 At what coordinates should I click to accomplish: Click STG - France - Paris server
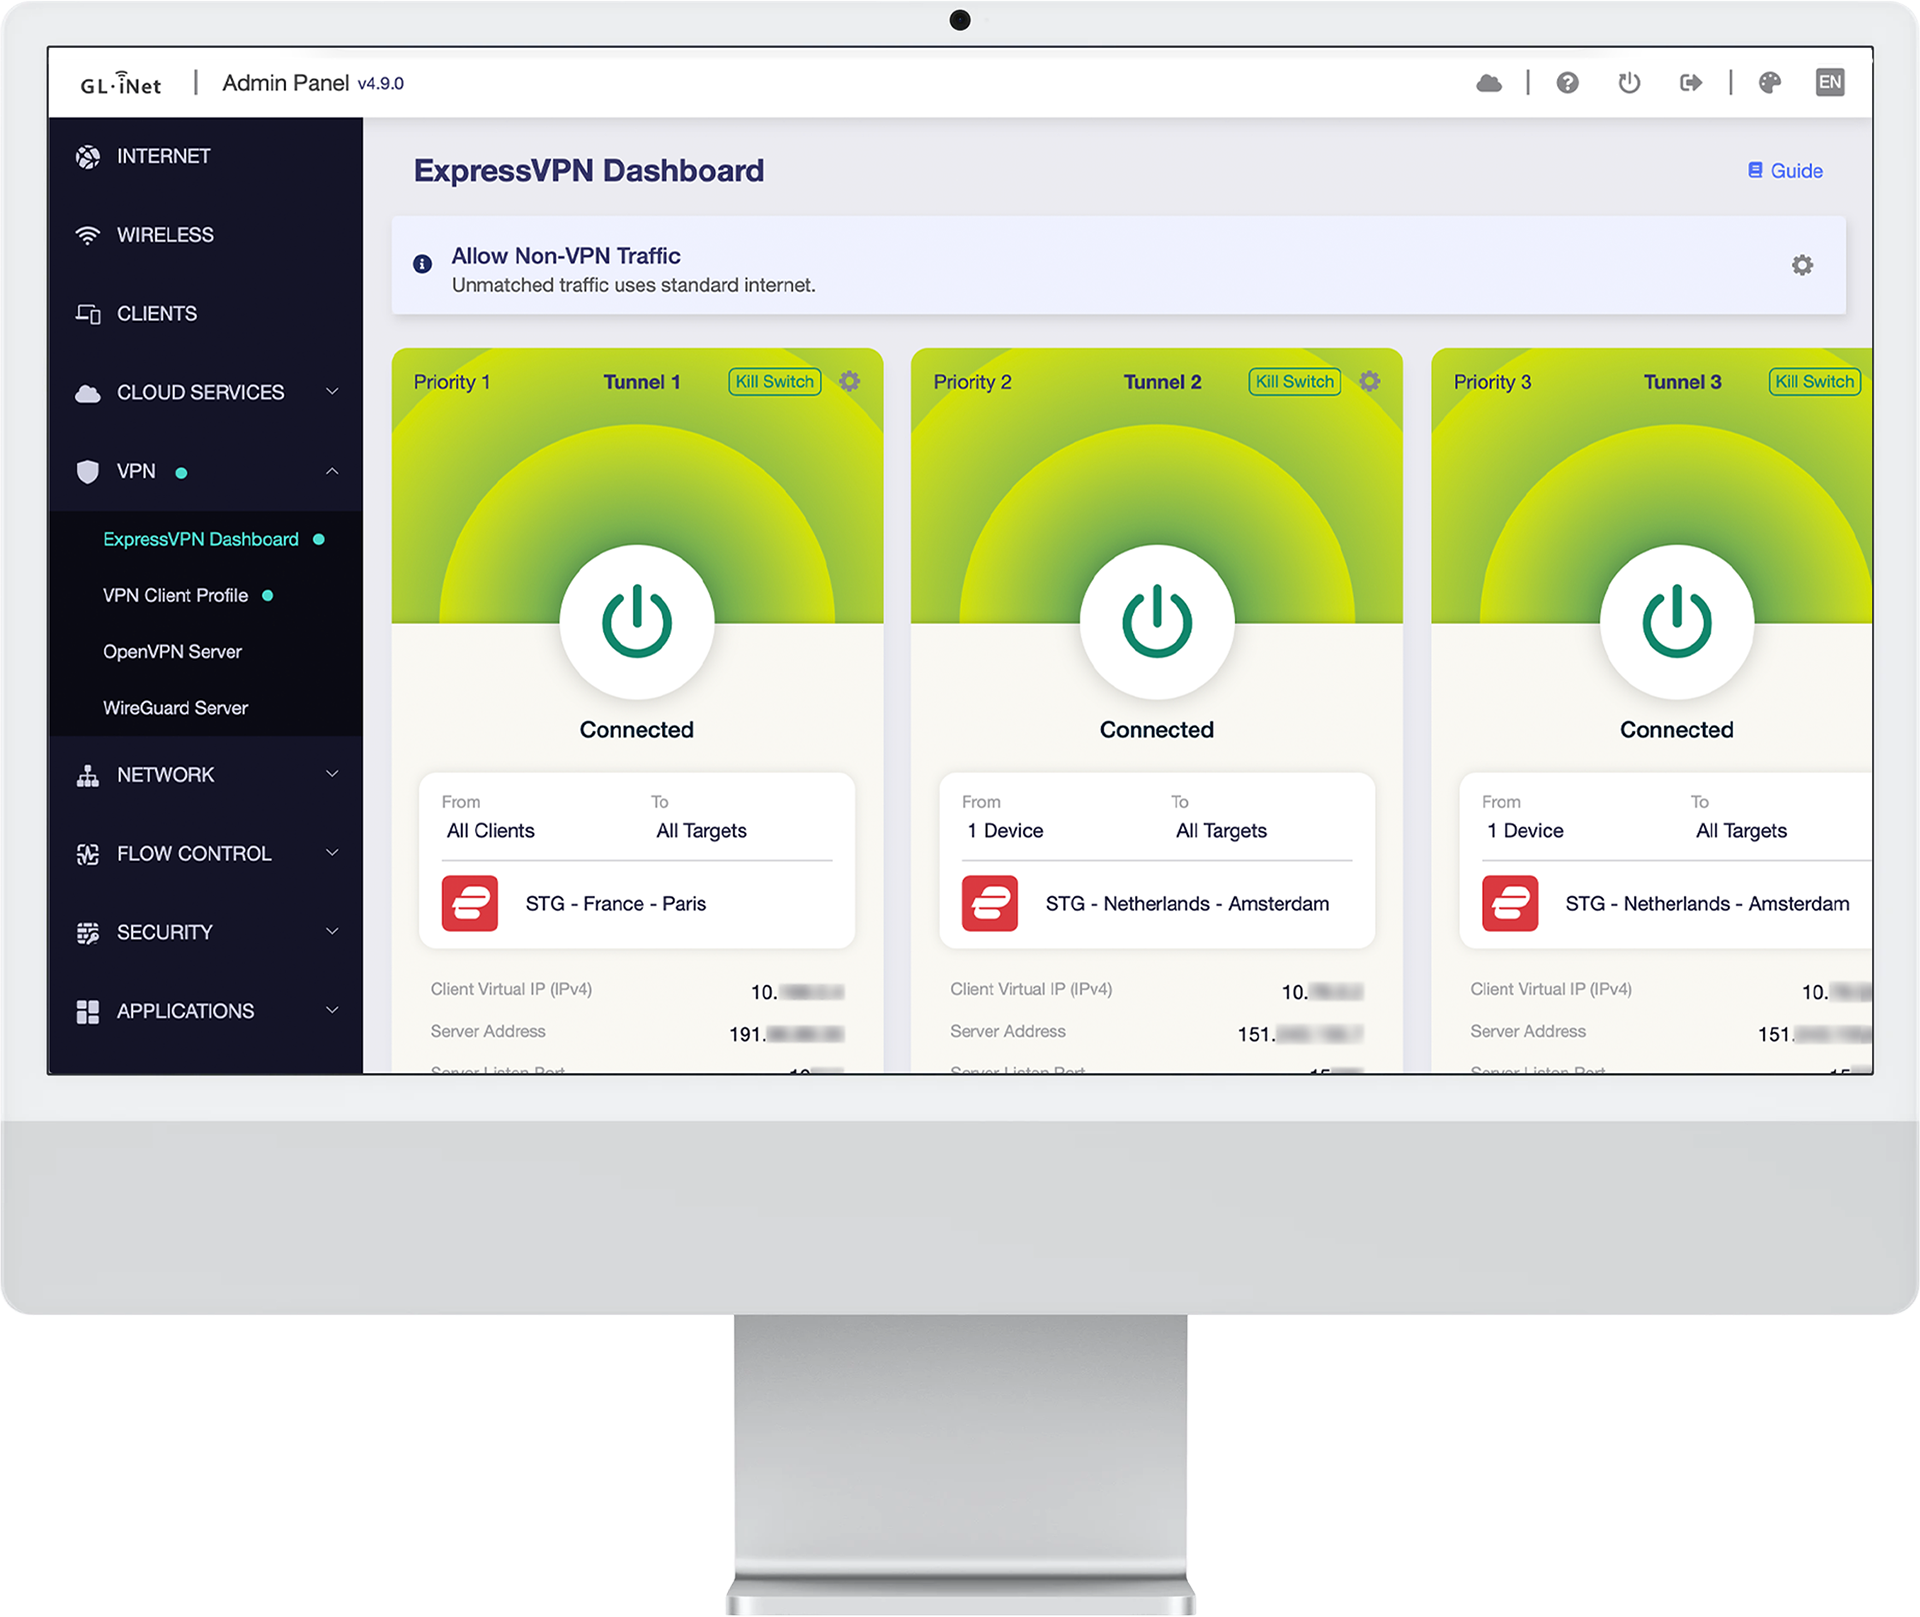pyautogui.click(x=616, y=904)
